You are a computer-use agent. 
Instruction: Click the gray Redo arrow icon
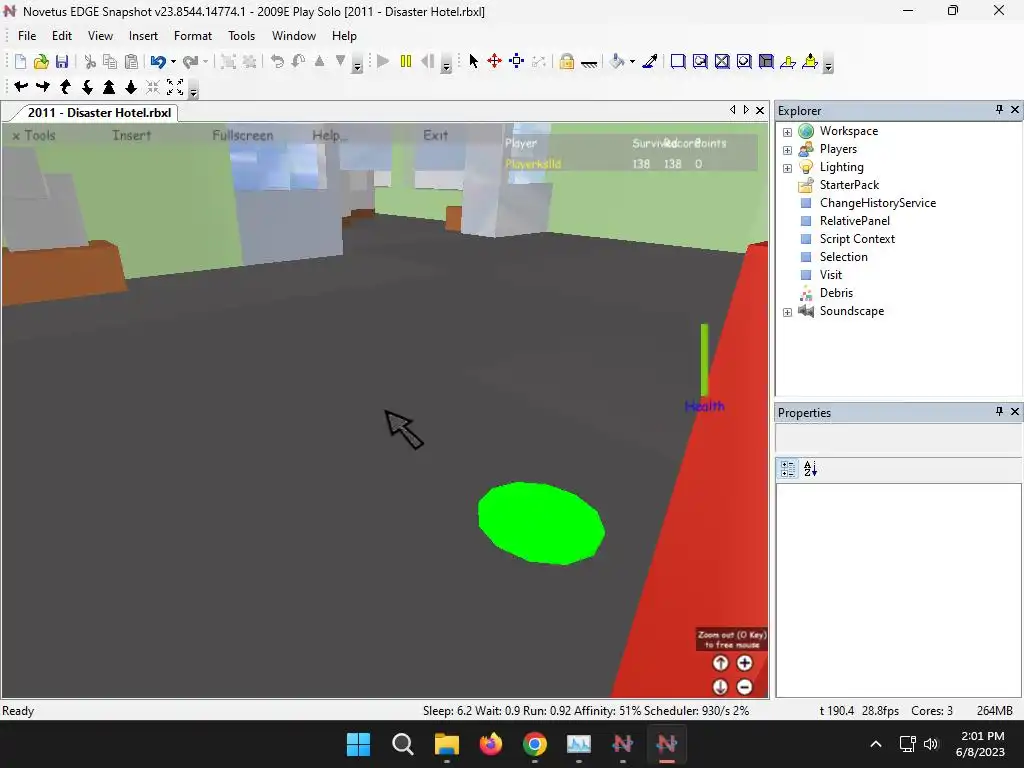pos(190,61)
